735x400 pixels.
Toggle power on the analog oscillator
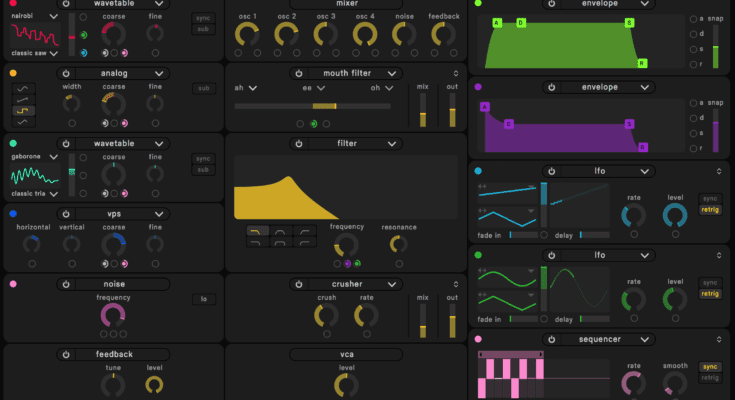point(66,73)
